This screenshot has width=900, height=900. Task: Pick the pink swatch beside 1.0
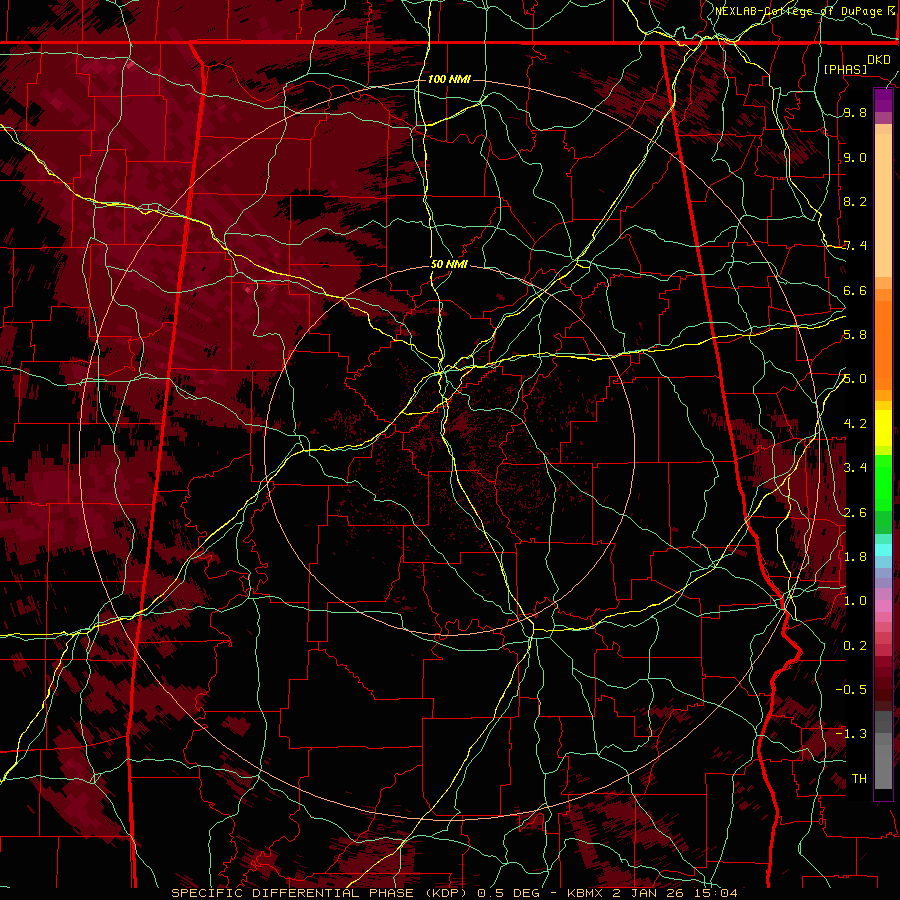883,606
